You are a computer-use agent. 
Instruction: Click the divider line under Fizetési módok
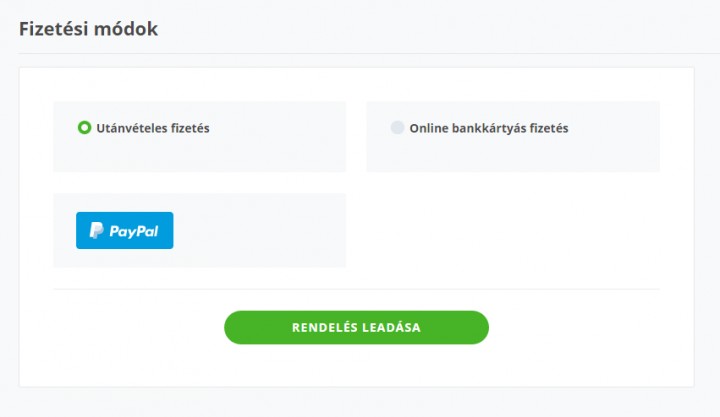tap(369, 53)
